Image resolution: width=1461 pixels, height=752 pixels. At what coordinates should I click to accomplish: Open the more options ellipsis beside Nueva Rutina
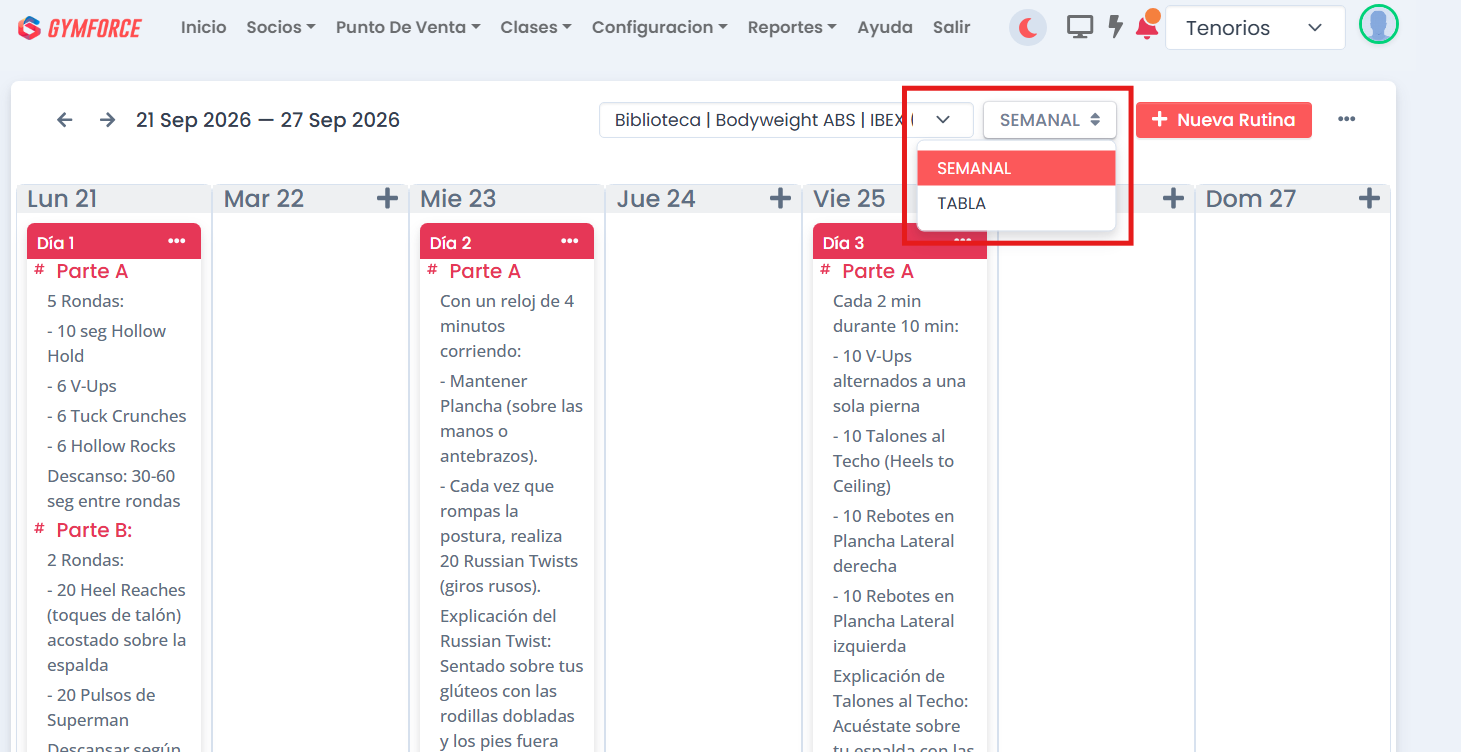[1347, 120]
